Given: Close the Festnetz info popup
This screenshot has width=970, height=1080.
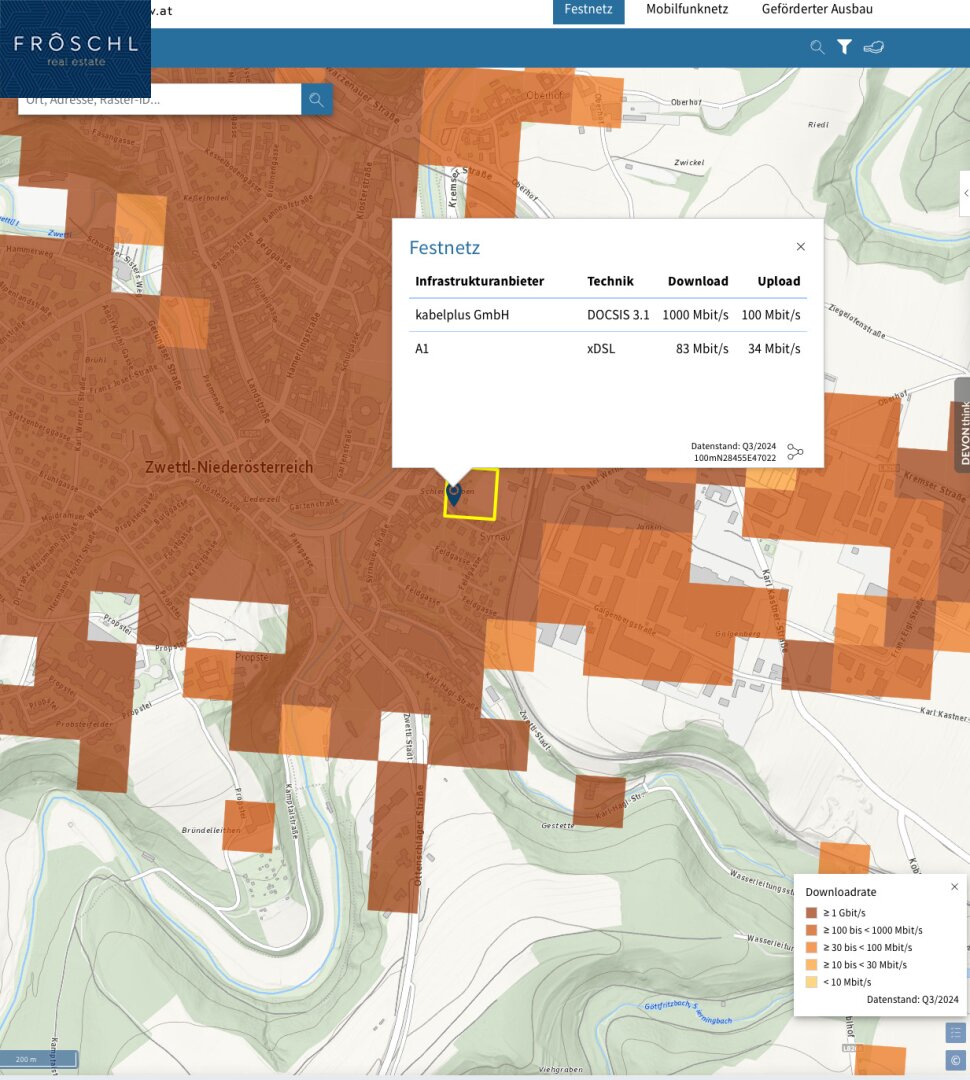Looking at the screenshot, I should 800,247.
